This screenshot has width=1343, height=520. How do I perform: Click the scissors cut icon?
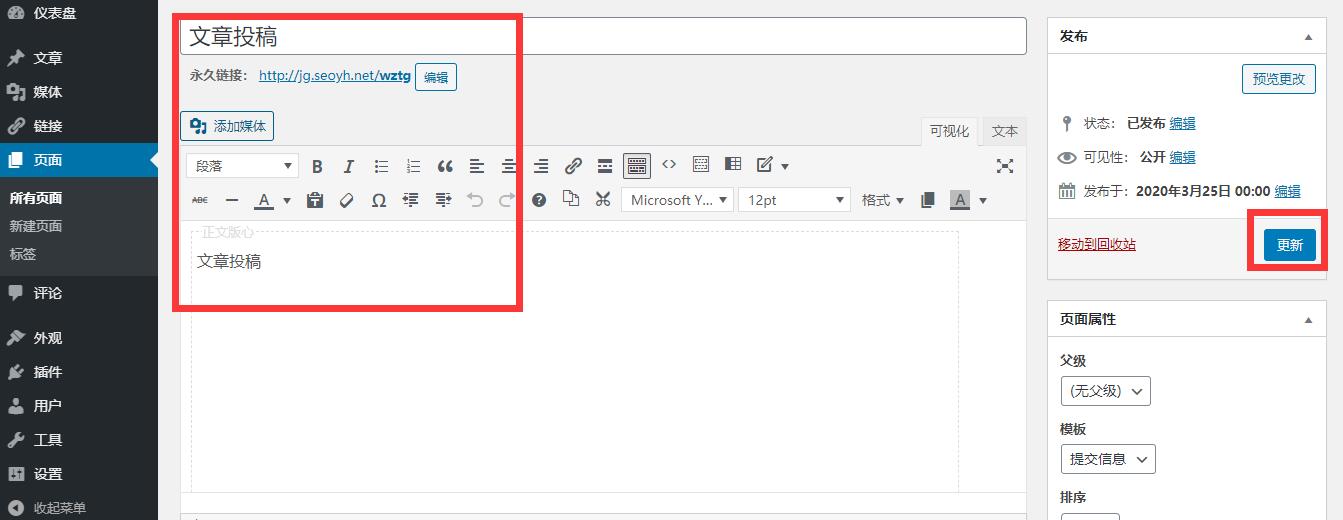click(x=603, y=199)
